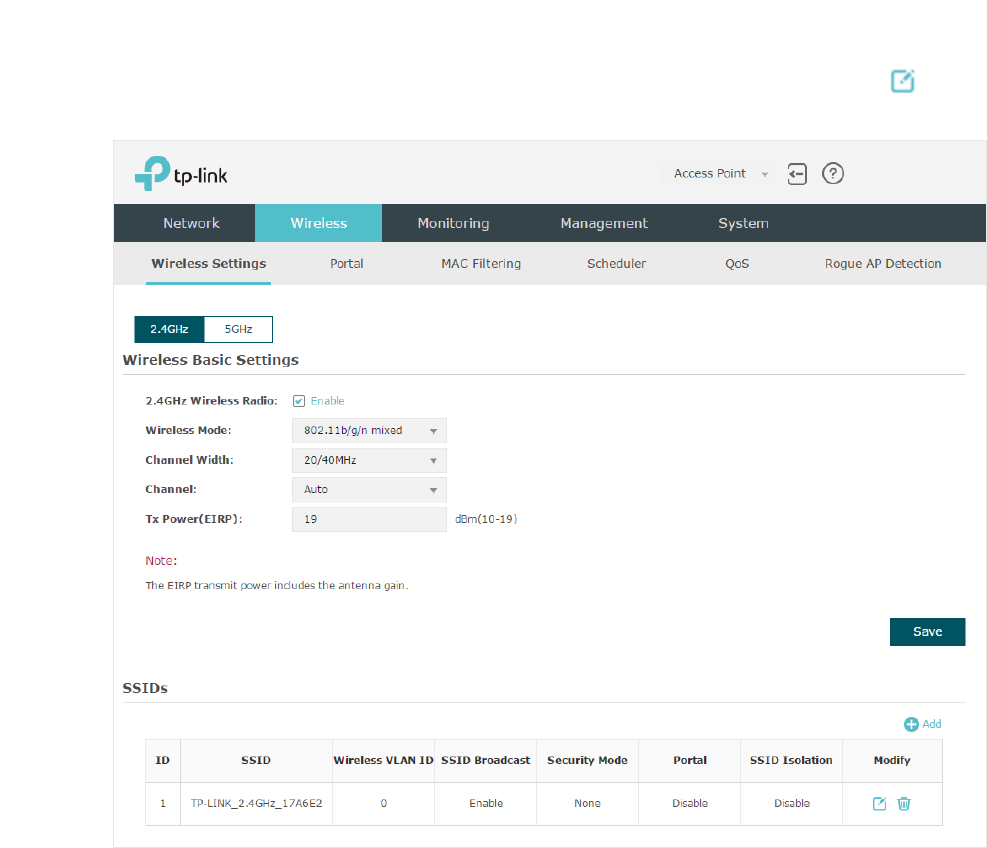This screenshot has height=848, width=987.
Task: Click the dBm(10-19) range hint
Action: (x=486, y=519)
